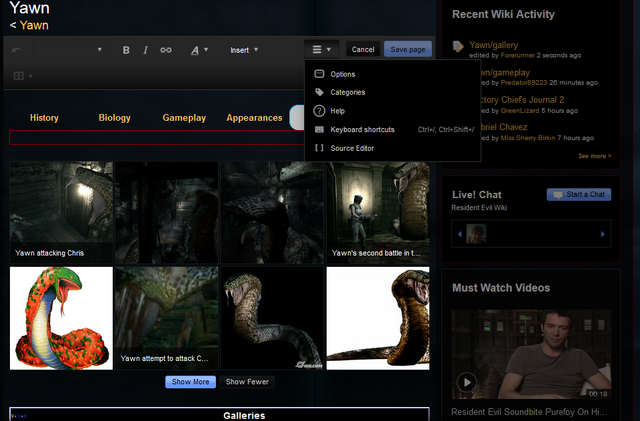This screenshot has height=421, width=640.
Task: Click the Show More gallery button
Action: (191, 382)
